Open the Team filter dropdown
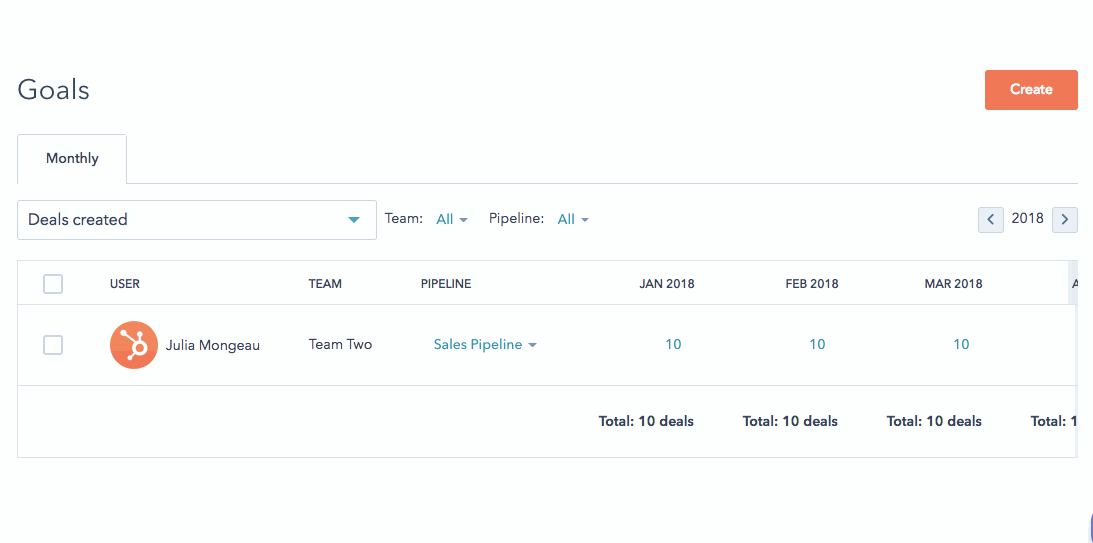The height and width of the screenshot is (543, 1093). [x=452, y=220]
